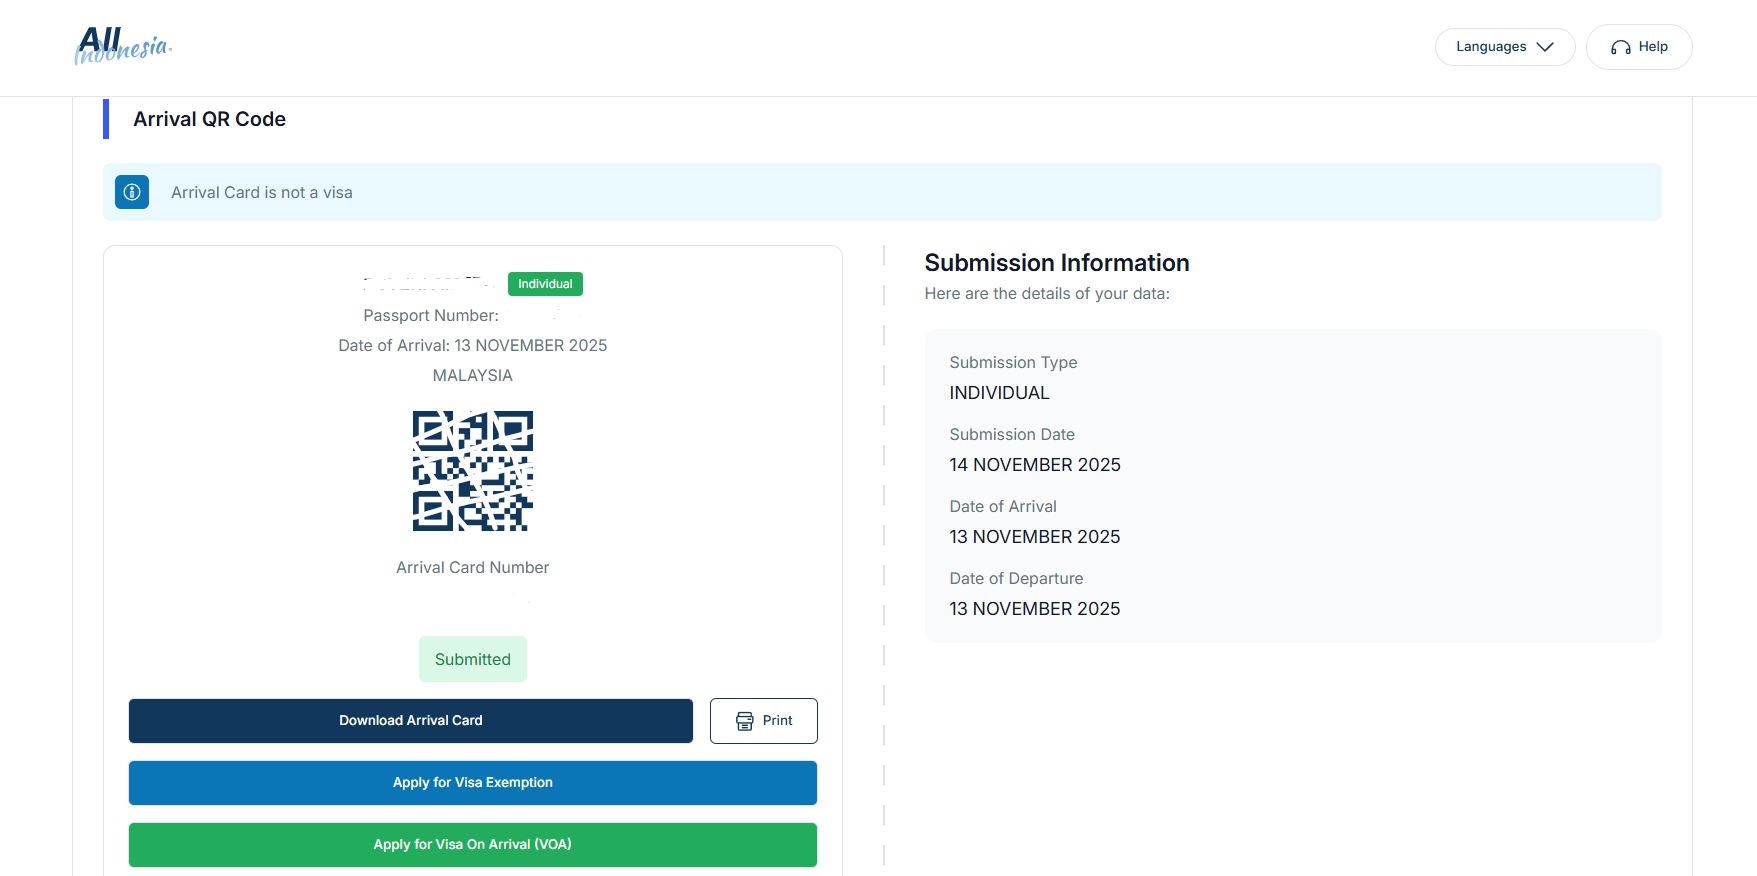Click 'Here are the details of your data:'
The image size is (1757, 876).
click(1047, 293)
